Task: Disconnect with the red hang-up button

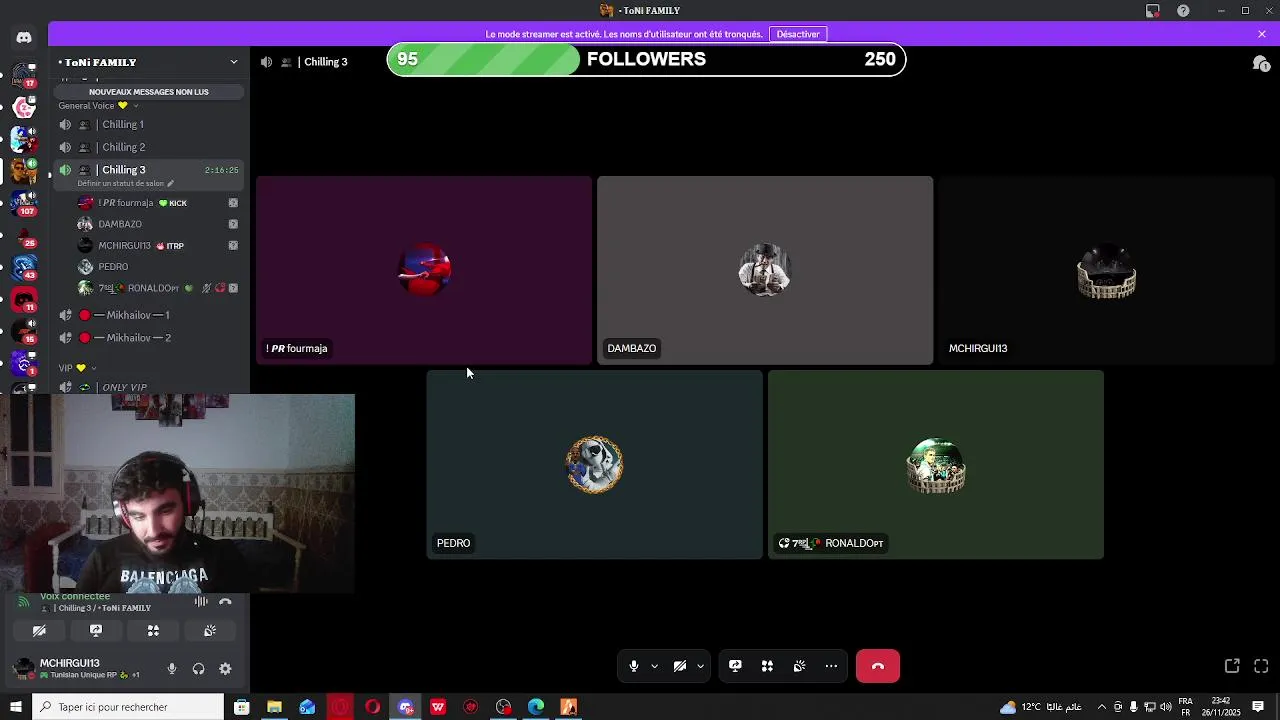Action: point(878,666)
